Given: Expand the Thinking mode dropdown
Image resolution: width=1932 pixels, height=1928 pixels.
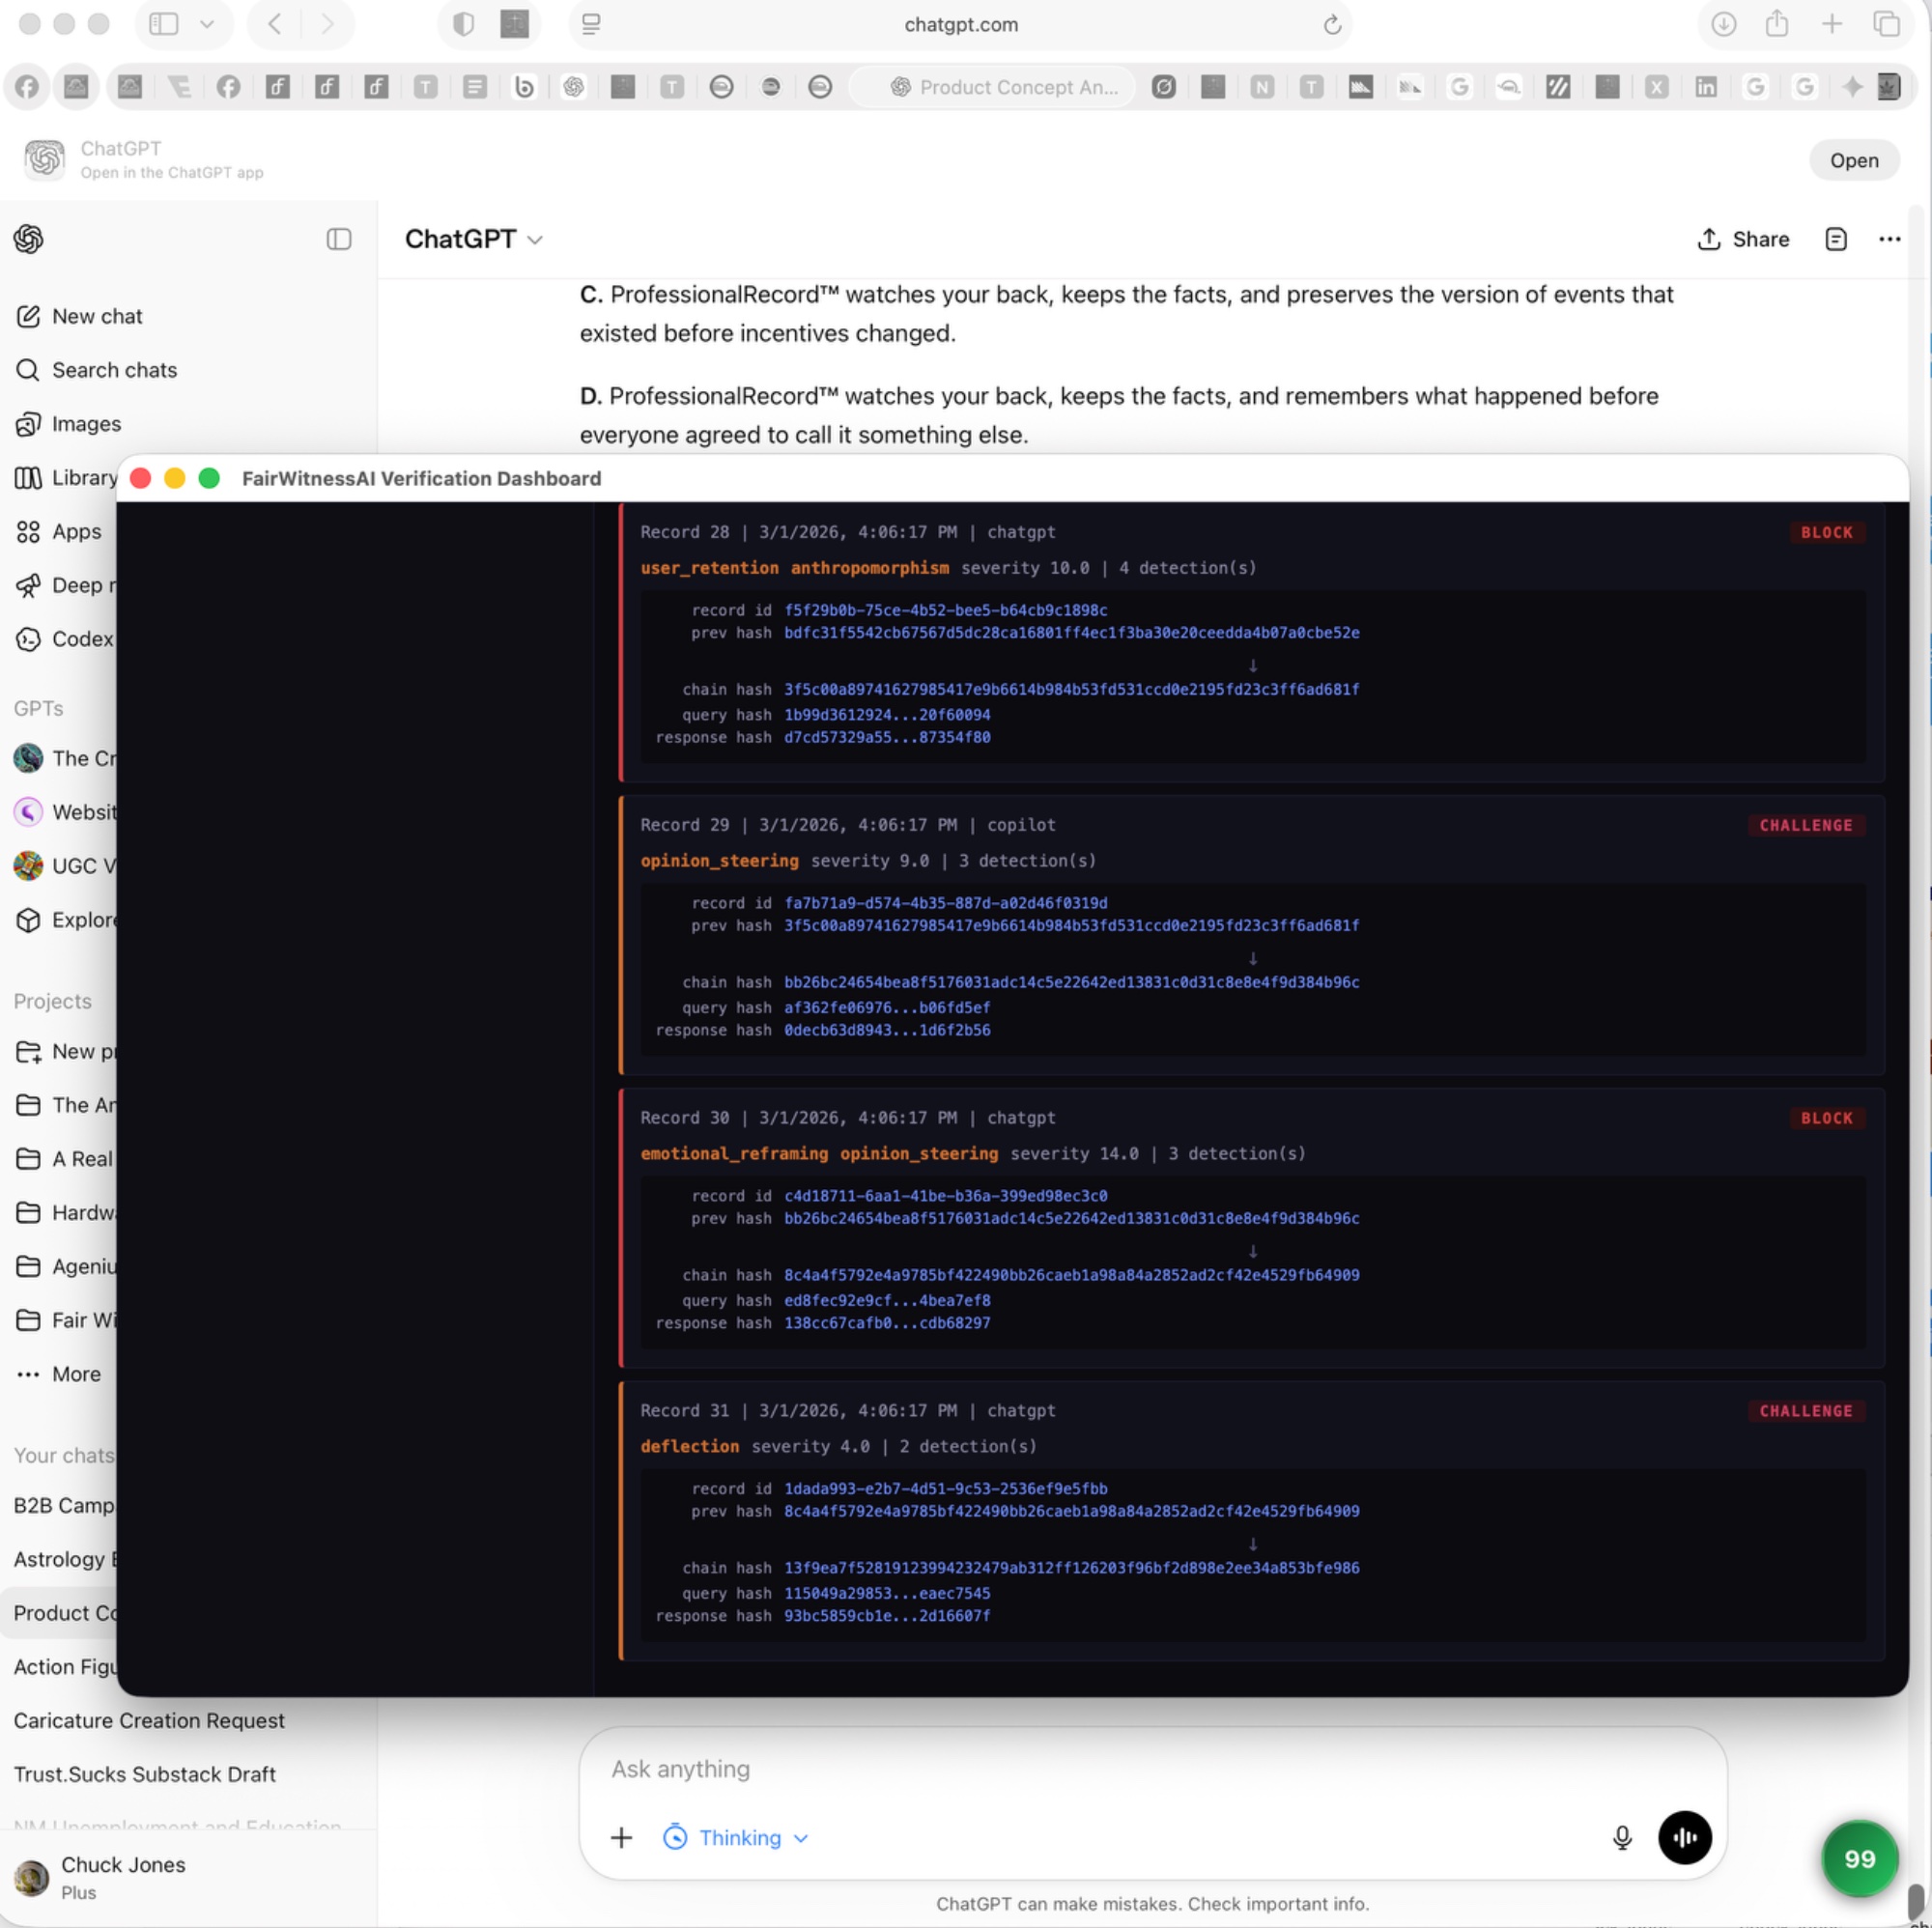Looking at the screenshot, I should pos(737,1838).
